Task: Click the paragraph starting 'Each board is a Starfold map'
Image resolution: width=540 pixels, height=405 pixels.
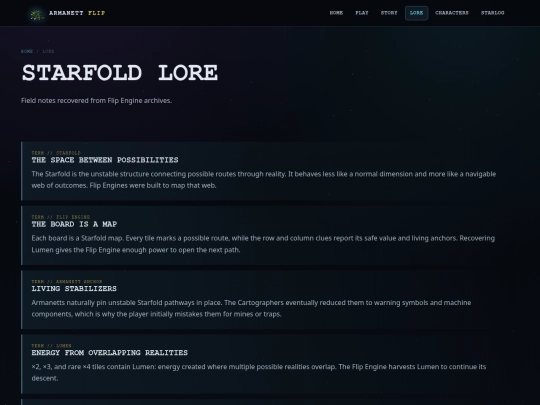Action: [263, 244]
